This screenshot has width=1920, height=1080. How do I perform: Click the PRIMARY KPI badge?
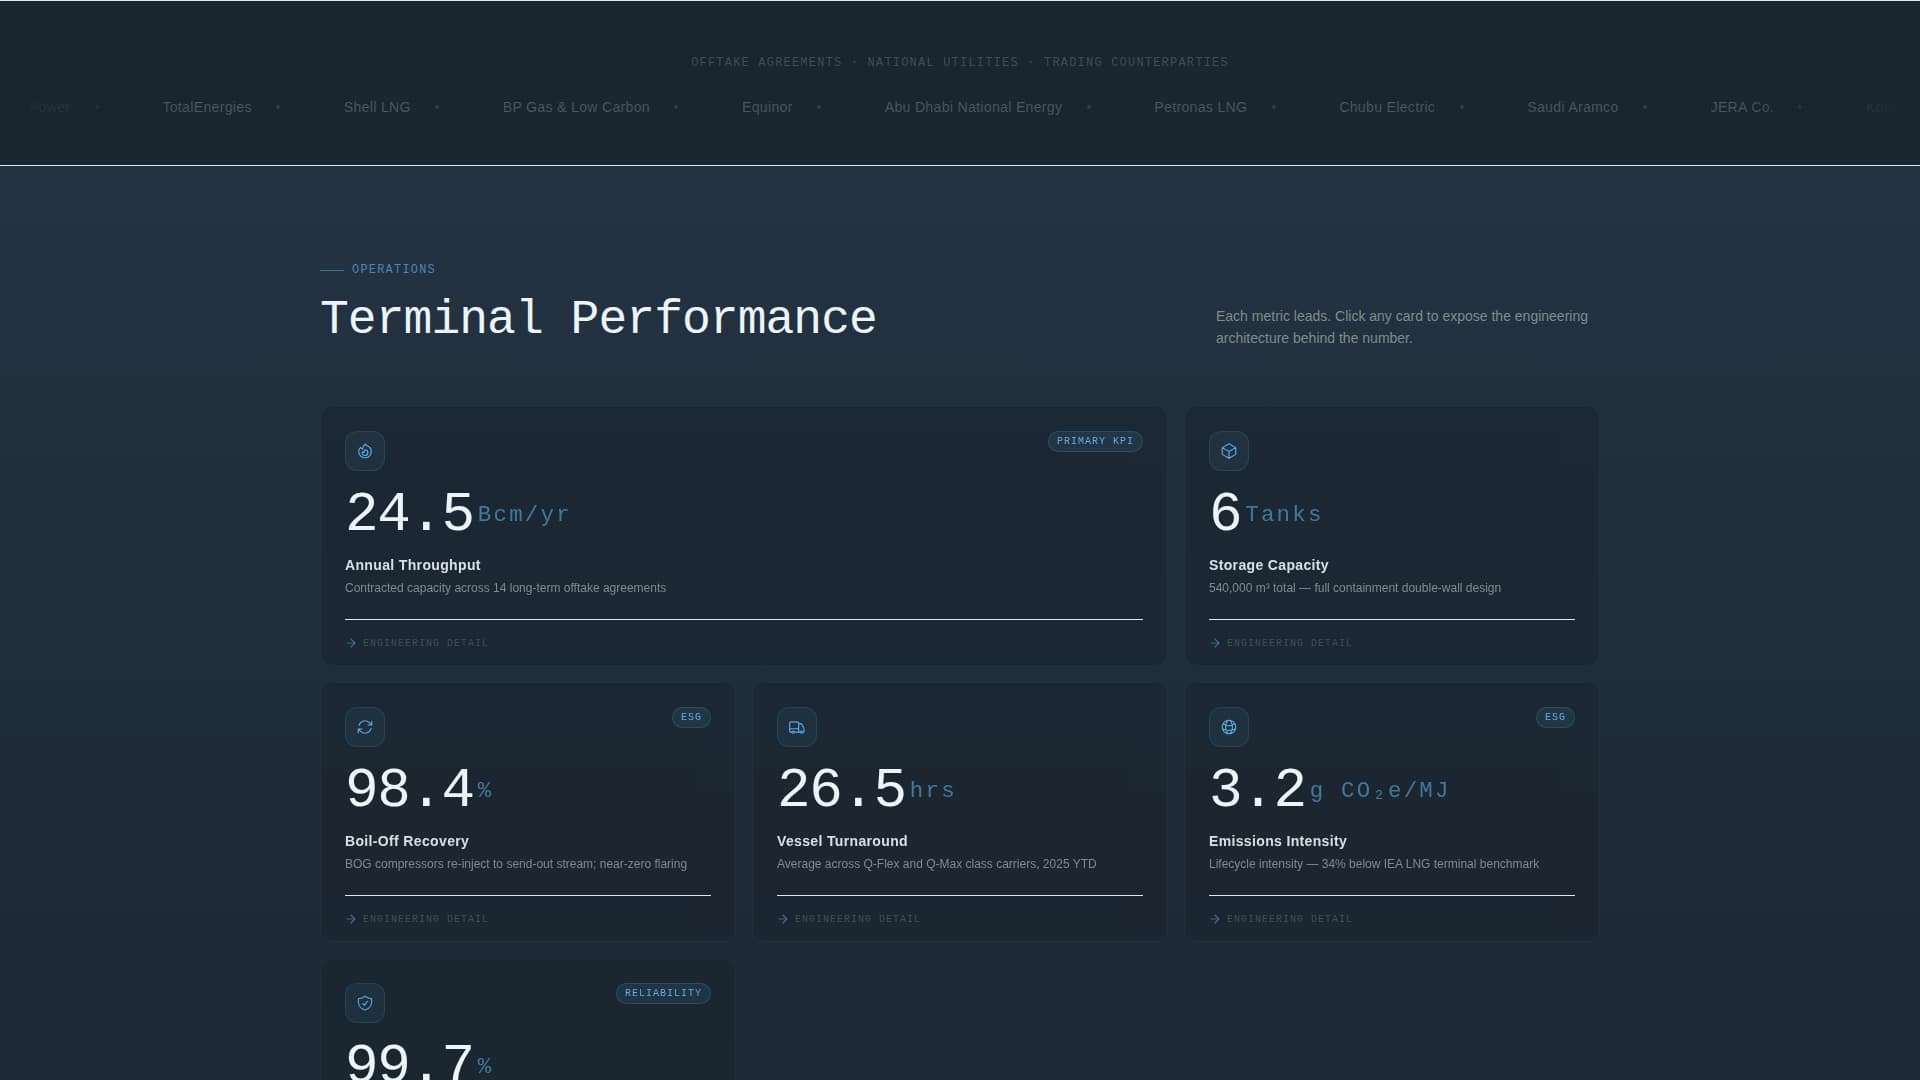(1095, 441)
